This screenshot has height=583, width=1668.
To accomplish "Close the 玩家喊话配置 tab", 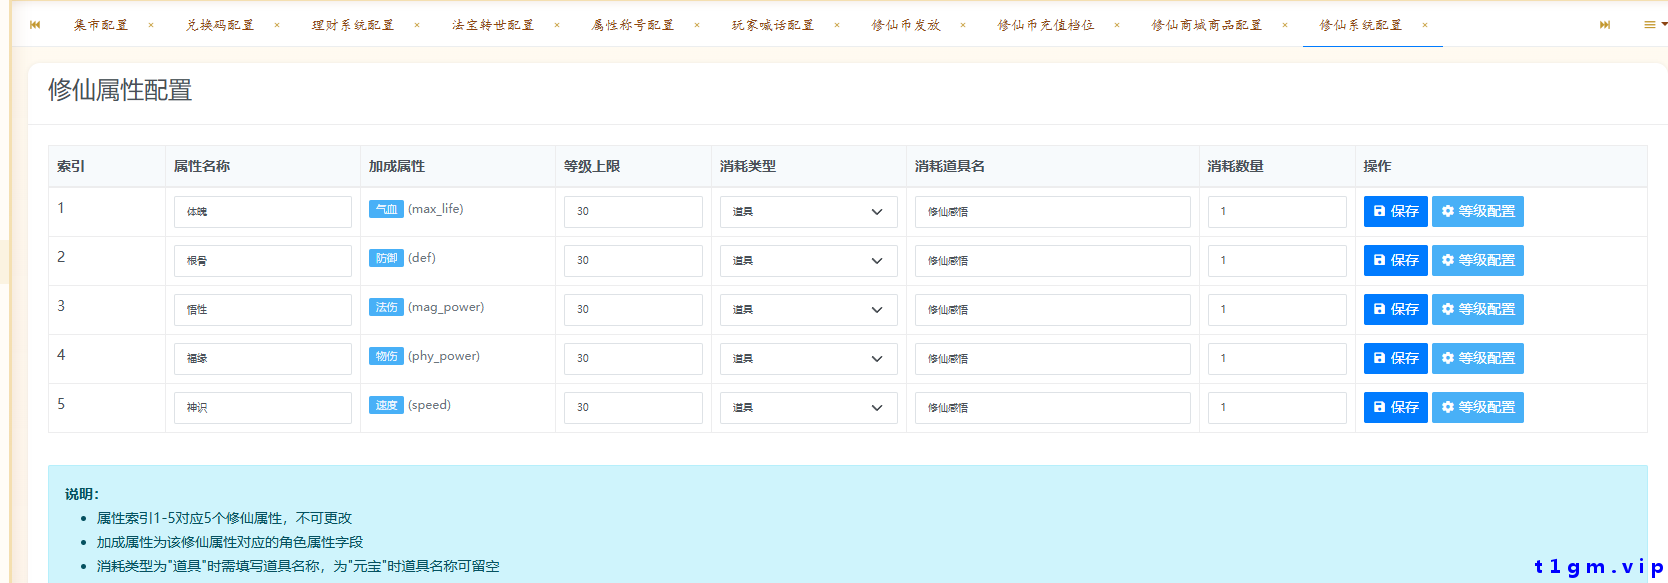I will (837, 25).
